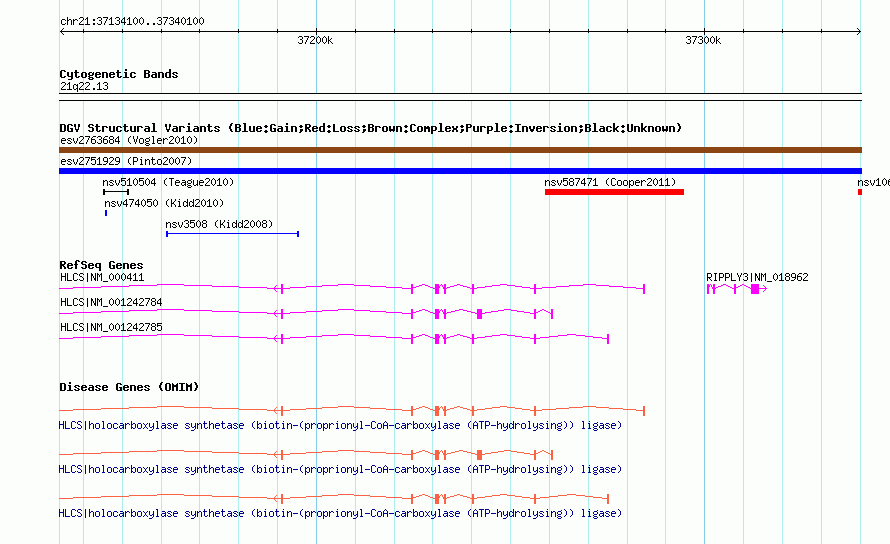Viewport: 890px width, 544px height.
Task: Open third HLCS holocarboxylase synthetase OMIM description
Action: [x=340, y=513]
